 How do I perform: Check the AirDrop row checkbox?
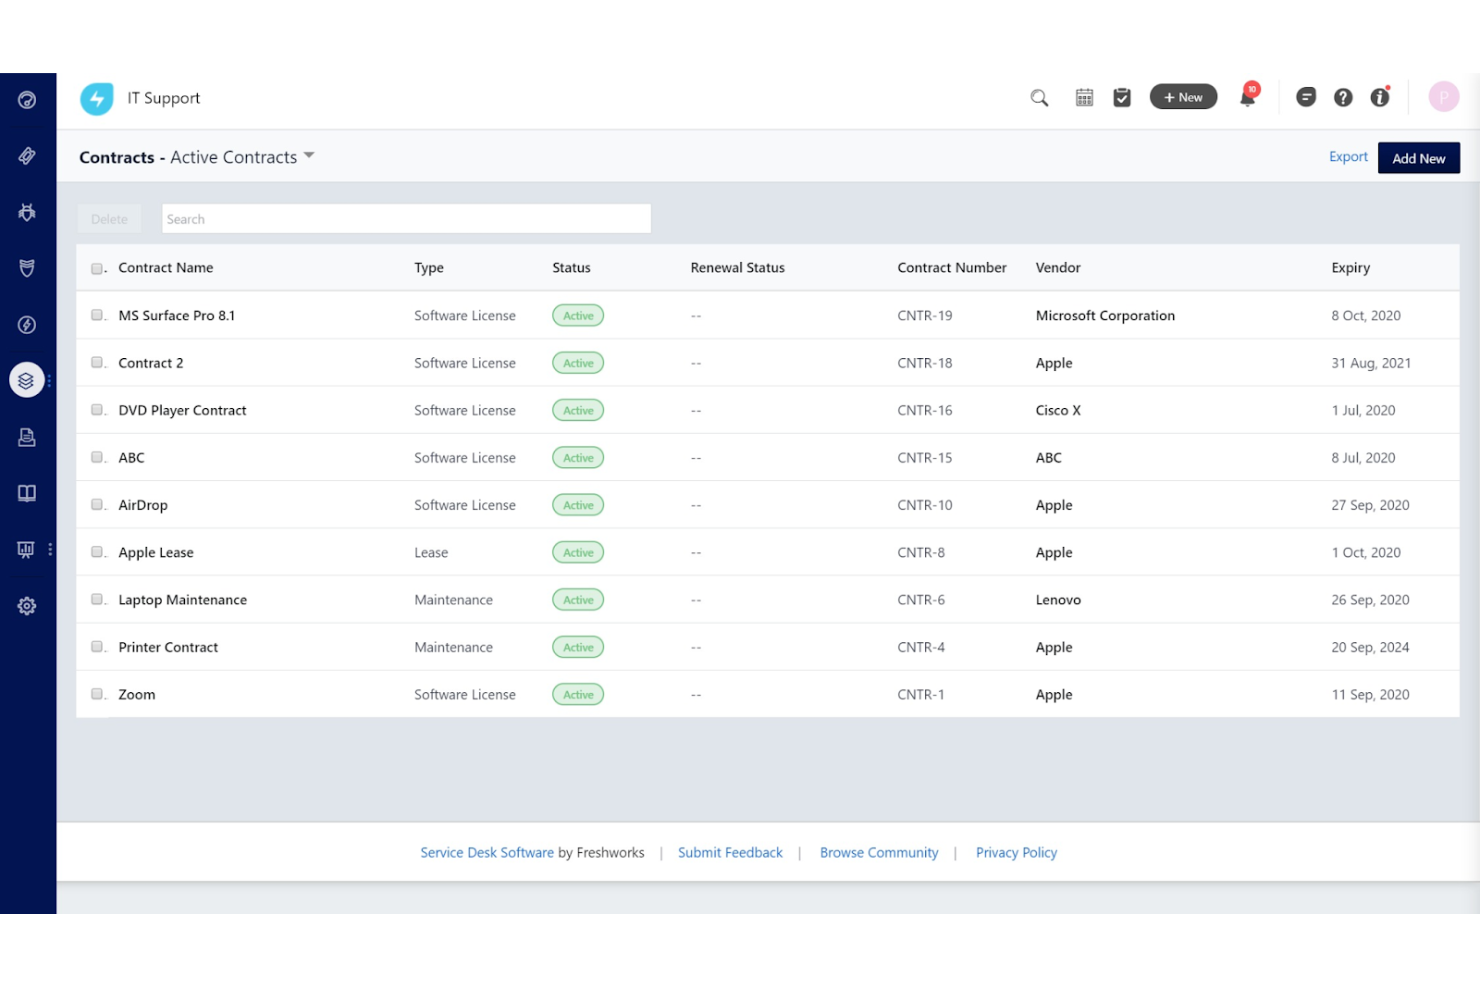pyautogui.click(x=97, y=505)
